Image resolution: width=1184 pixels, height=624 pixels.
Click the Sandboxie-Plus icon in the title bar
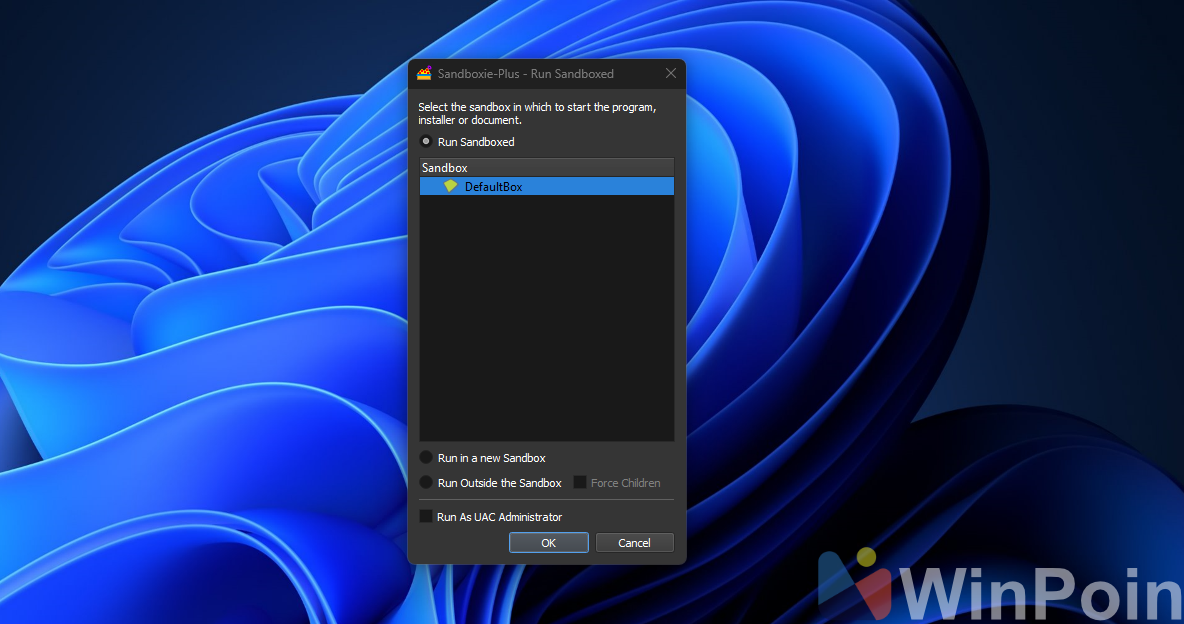click(423, 73)
